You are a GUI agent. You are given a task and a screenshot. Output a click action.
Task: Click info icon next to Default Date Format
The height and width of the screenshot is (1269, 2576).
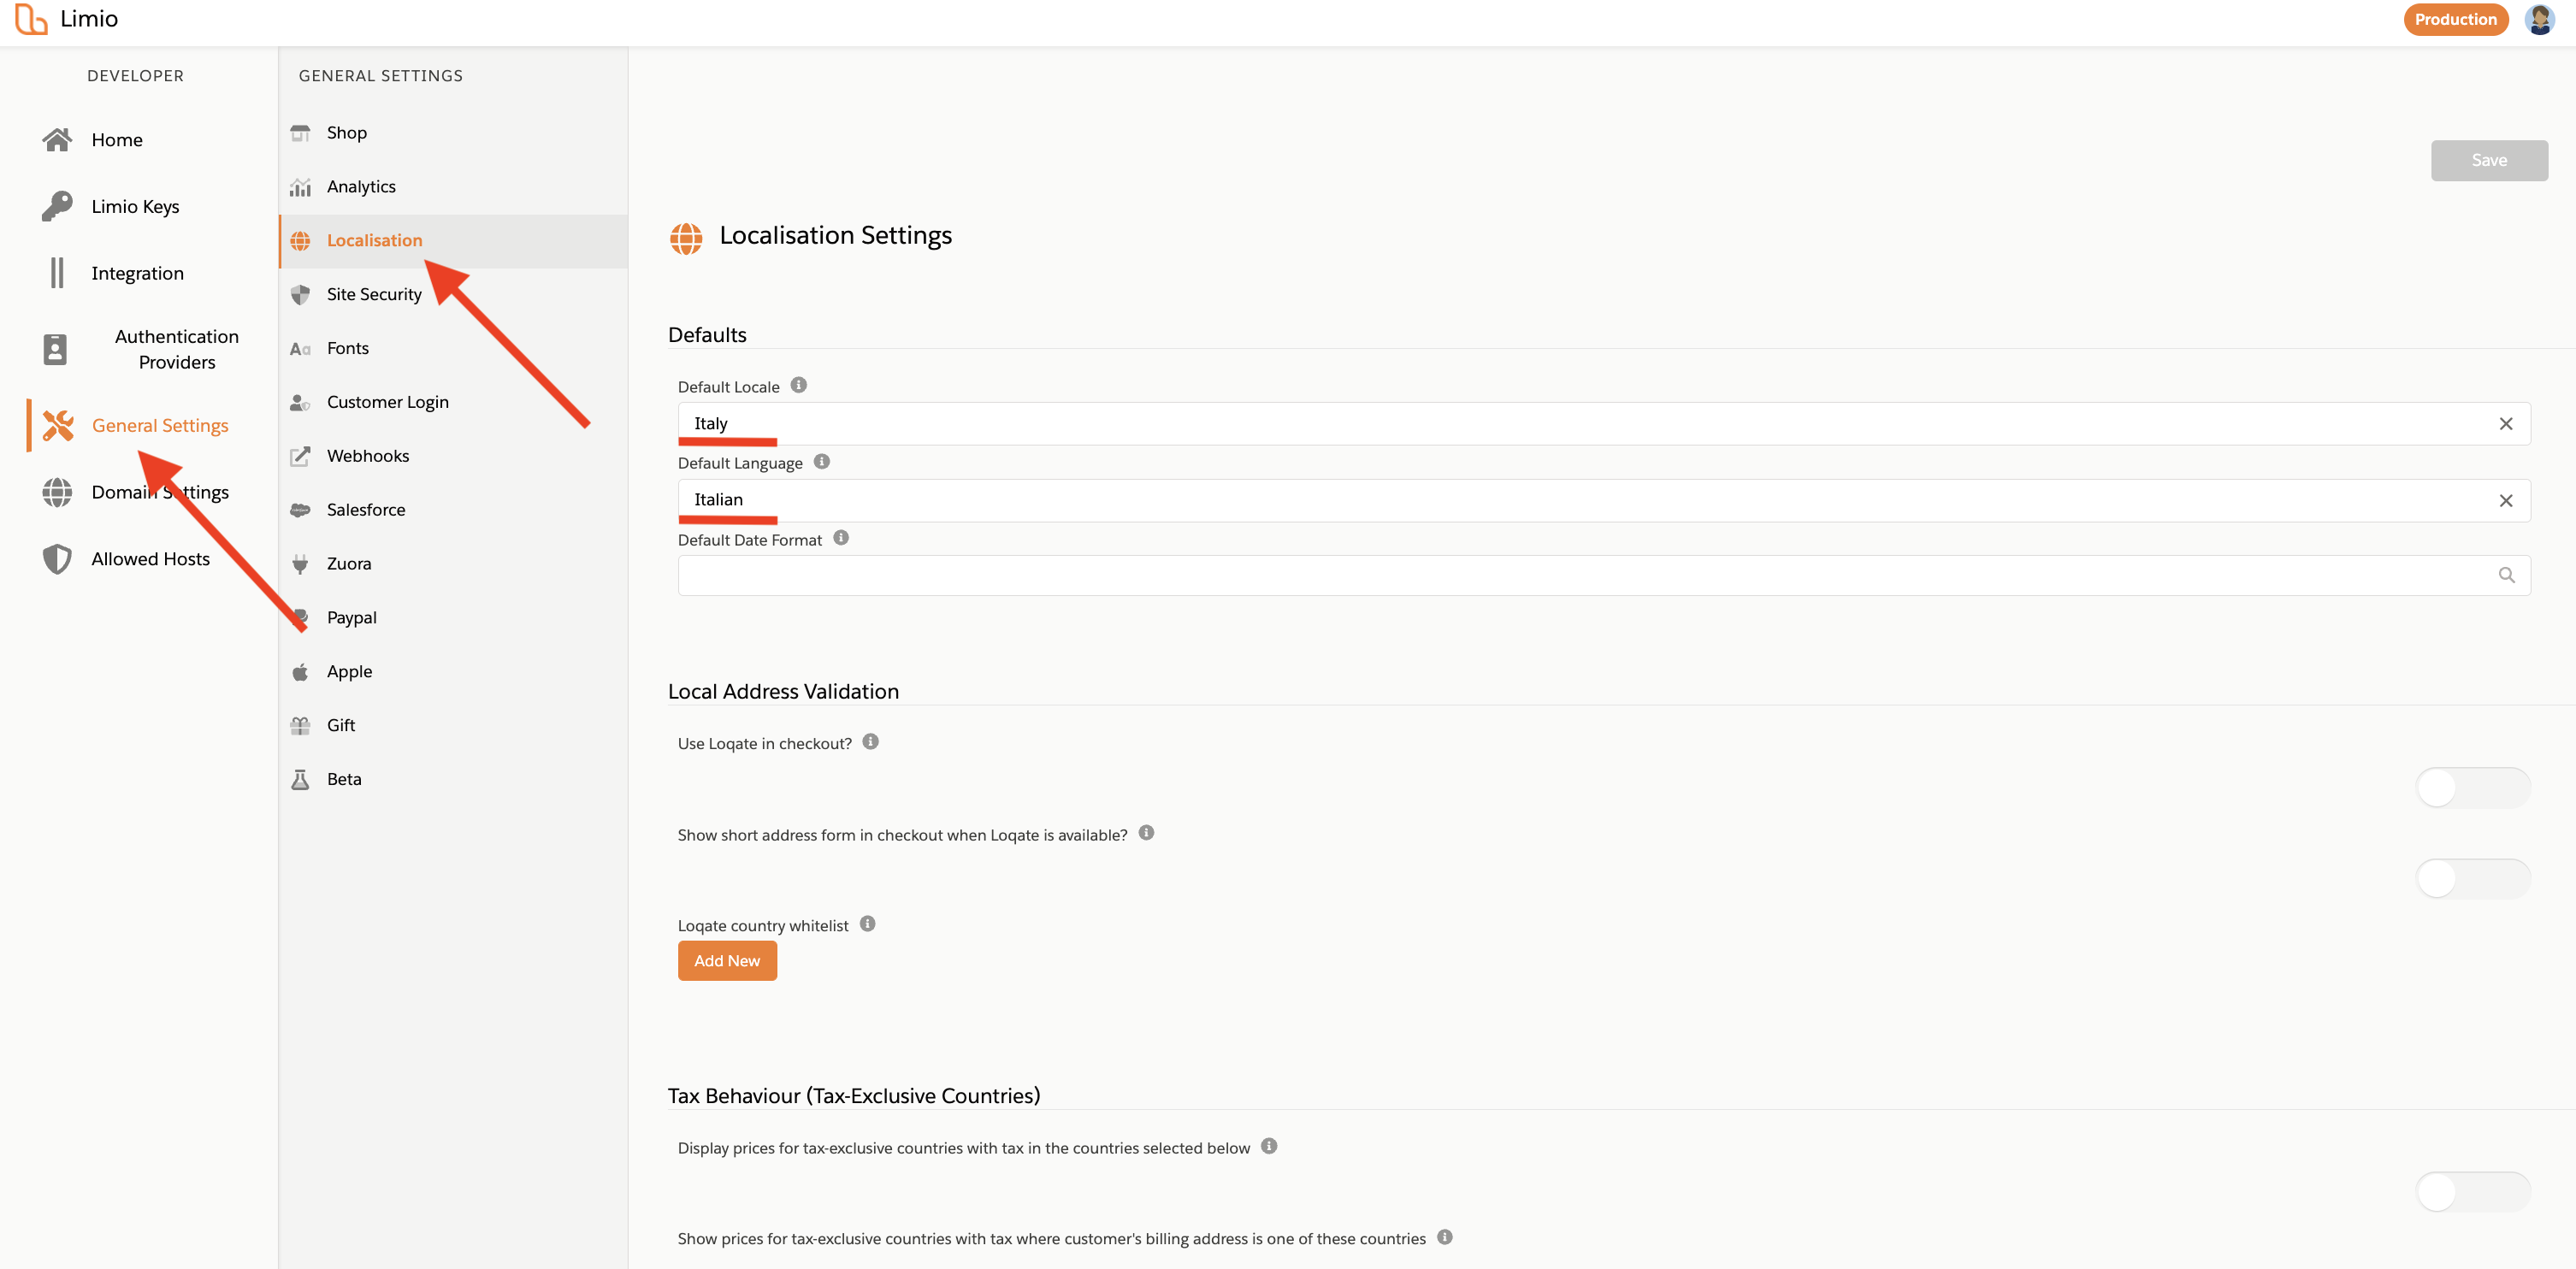(x=841, y=538)
